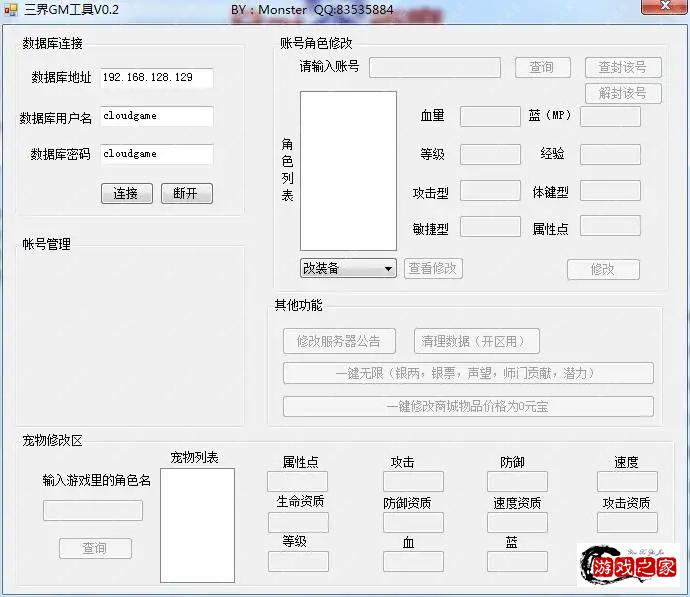The image size is (690, 597).
Task: Click the 攻击资质 input field
Action: click(628, 522)
